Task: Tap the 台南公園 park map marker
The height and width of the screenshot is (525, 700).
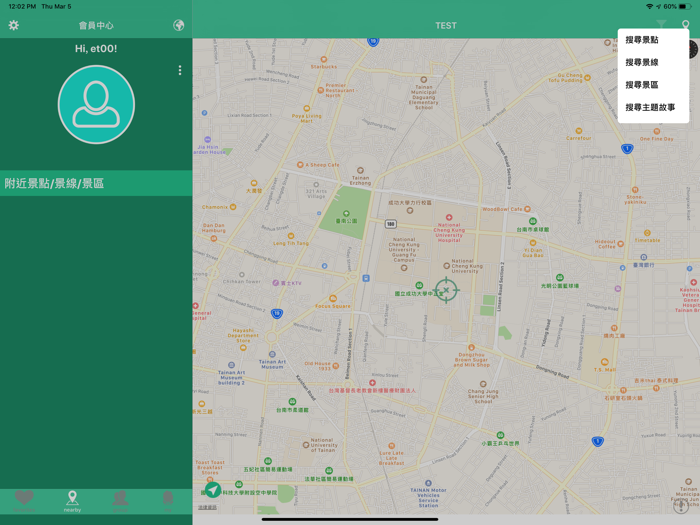Action: [x=345, y=212]
